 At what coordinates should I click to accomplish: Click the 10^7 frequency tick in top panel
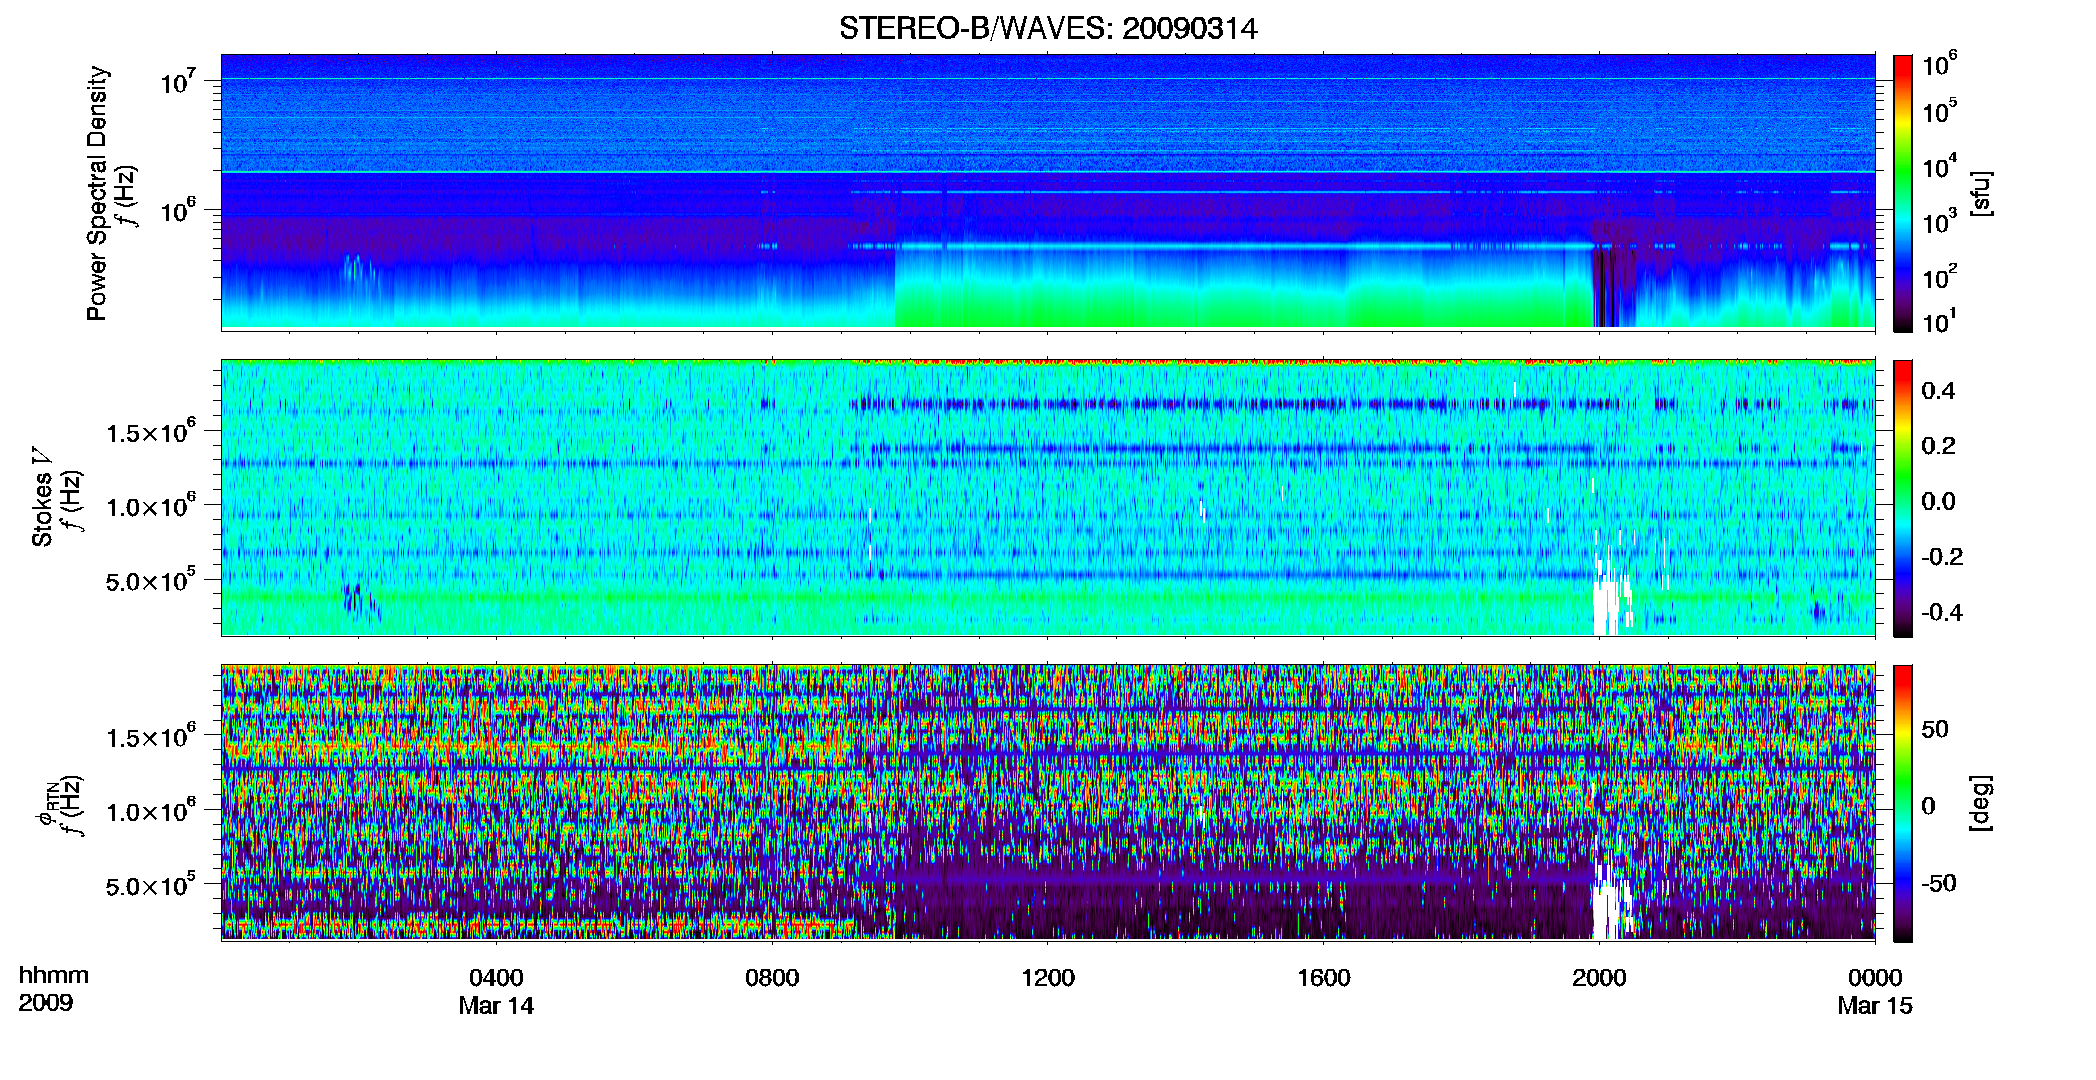(178, 81)
